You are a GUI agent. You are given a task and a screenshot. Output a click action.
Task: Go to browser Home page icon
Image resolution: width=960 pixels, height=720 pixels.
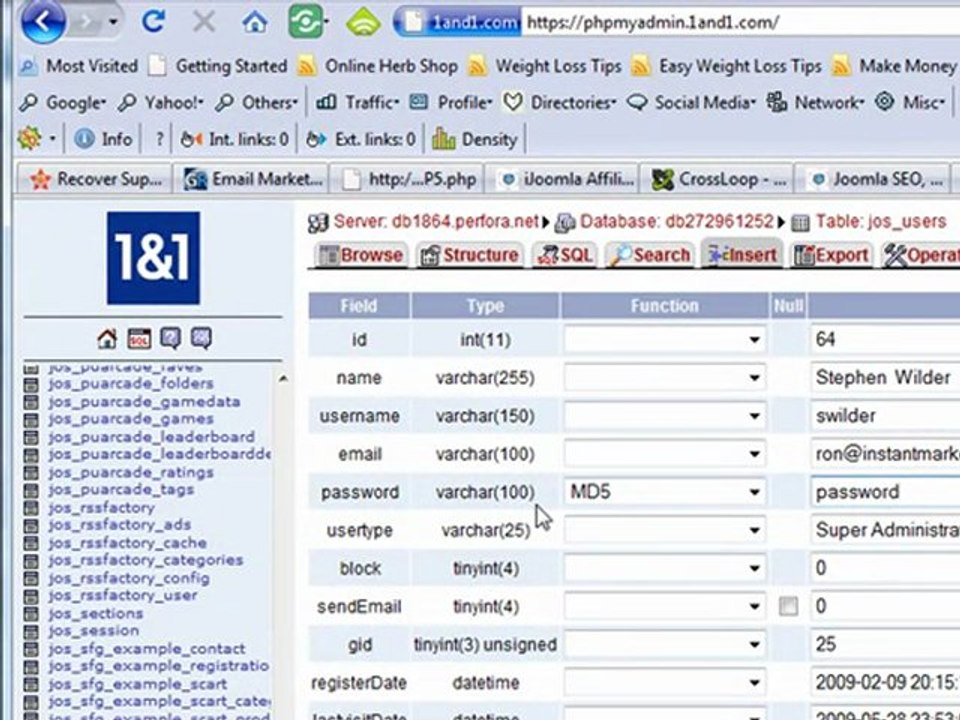(255, 23)
